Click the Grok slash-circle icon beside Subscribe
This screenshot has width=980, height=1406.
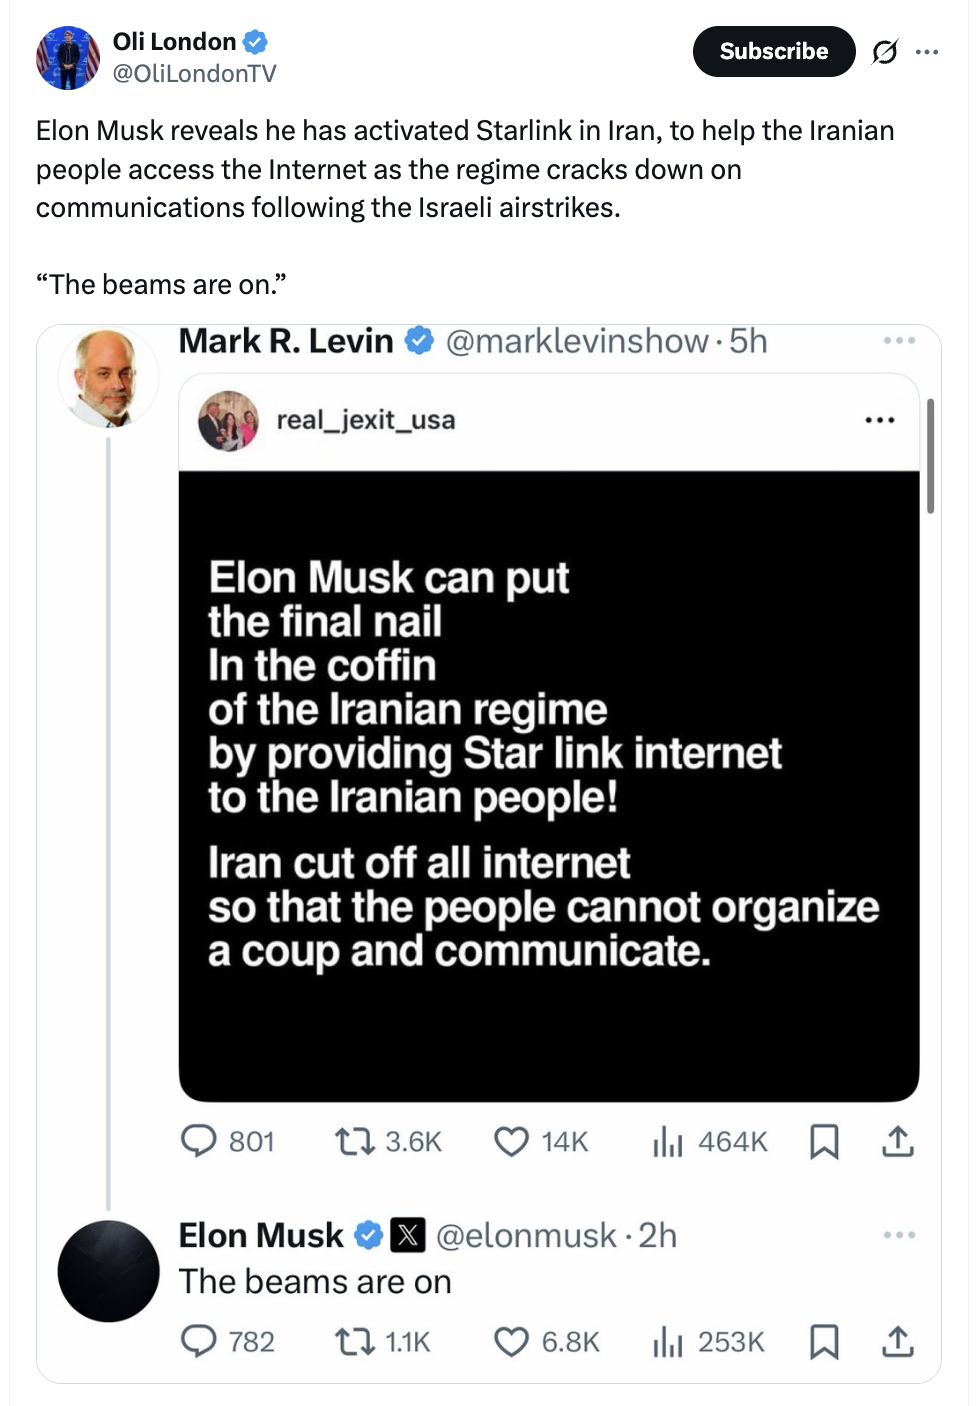point(884,51)
